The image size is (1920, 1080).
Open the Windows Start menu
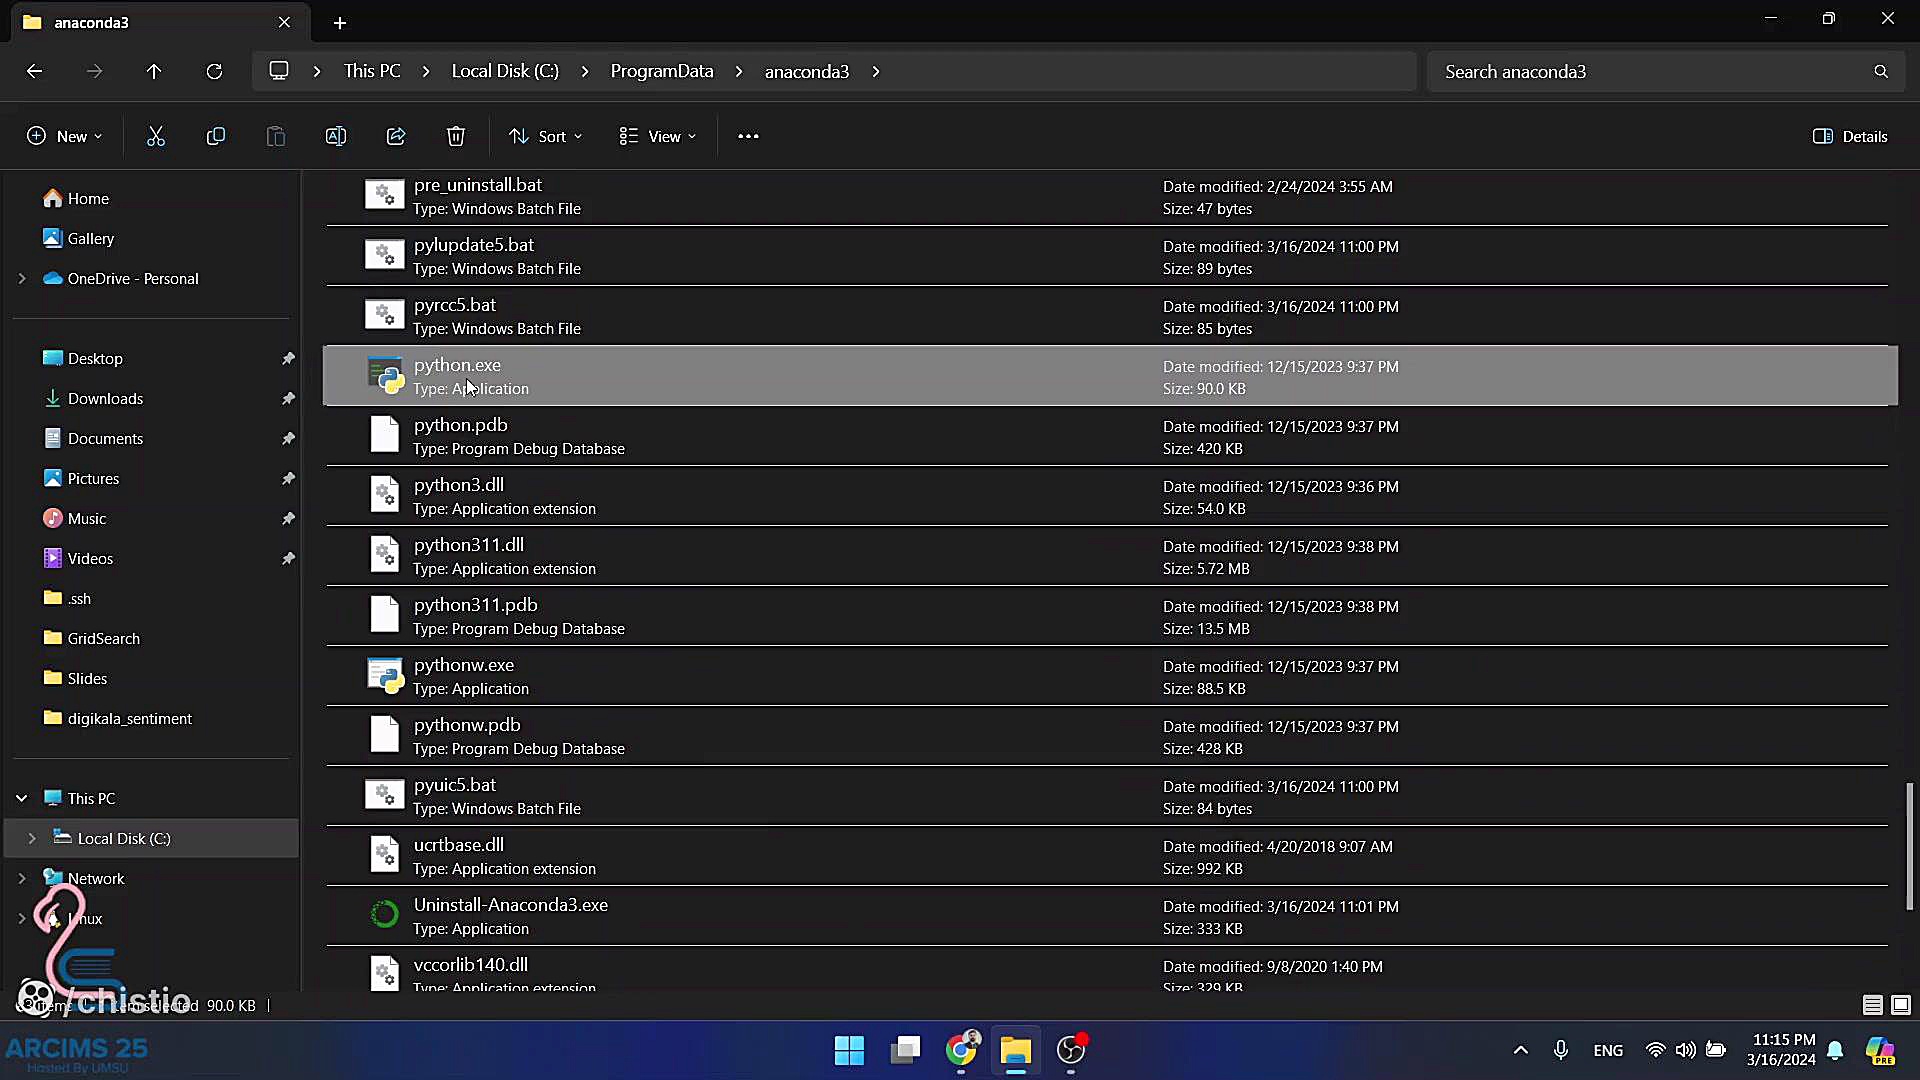click(849, 1050)
